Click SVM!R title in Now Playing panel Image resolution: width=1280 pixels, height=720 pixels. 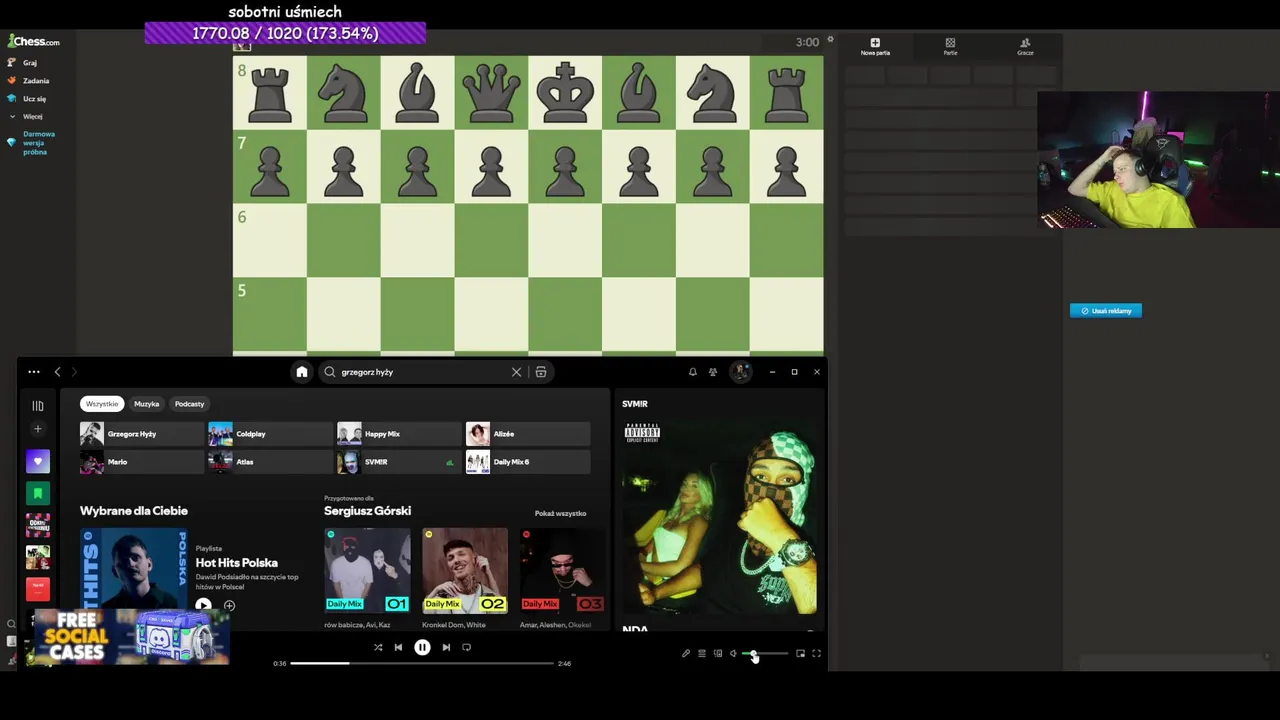[x=635, y=404]
